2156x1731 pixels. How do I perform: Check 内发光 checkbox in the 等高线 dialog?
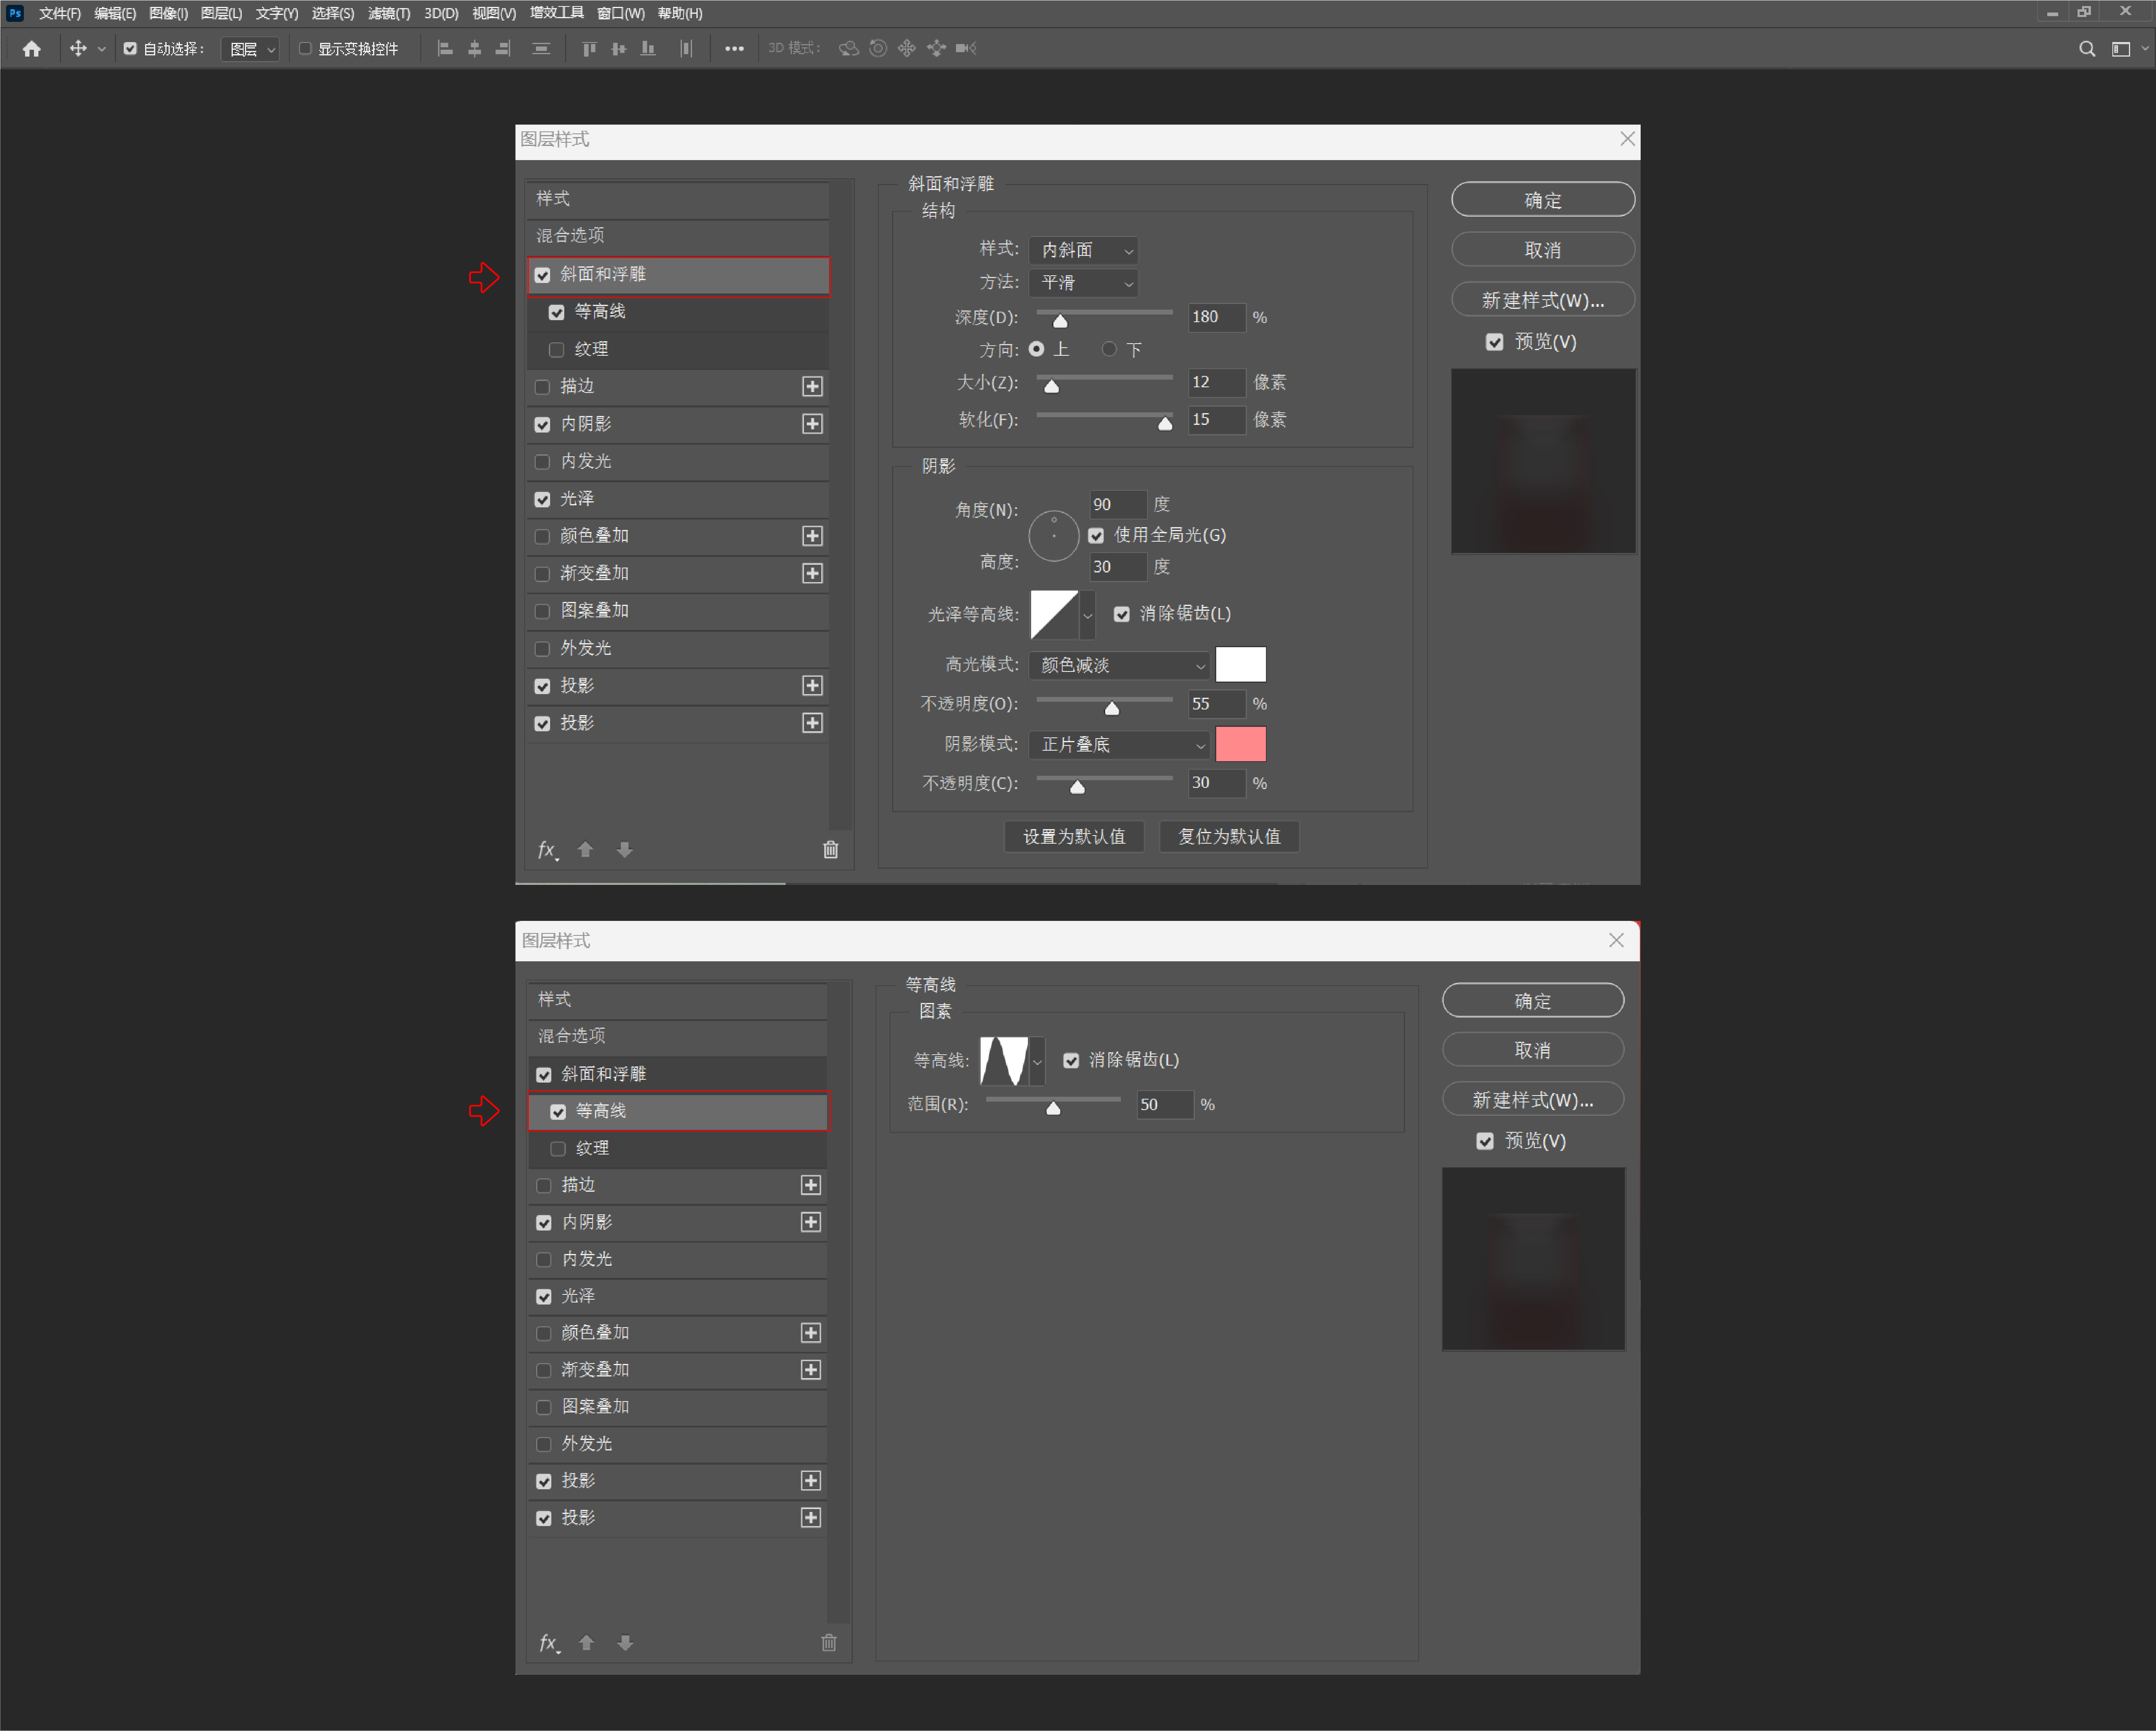(544, 1260)
